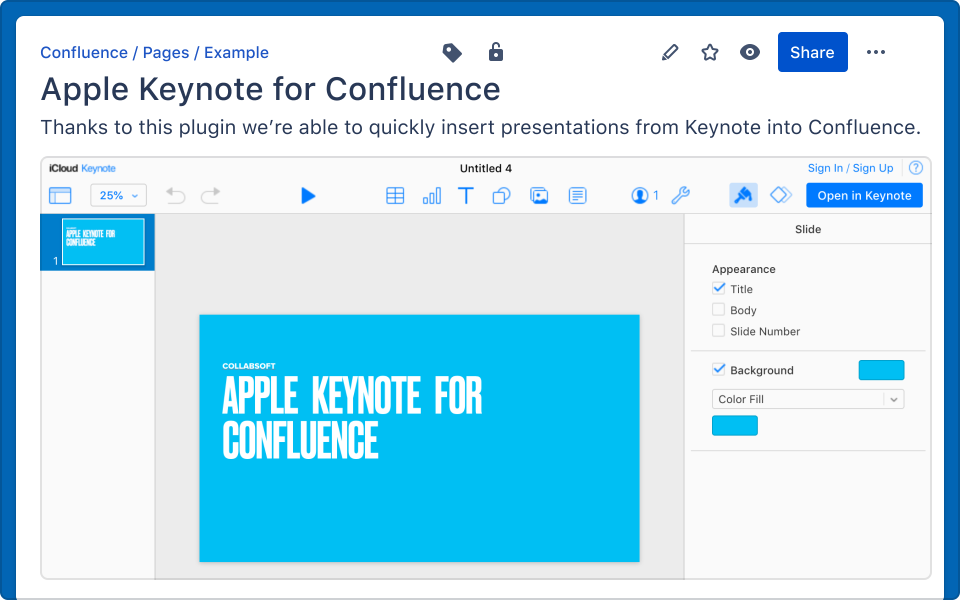Image resolution: width=960 pixels, height=600 pixels.
Task: Open the Shape insertion tool
Action: 502,196
